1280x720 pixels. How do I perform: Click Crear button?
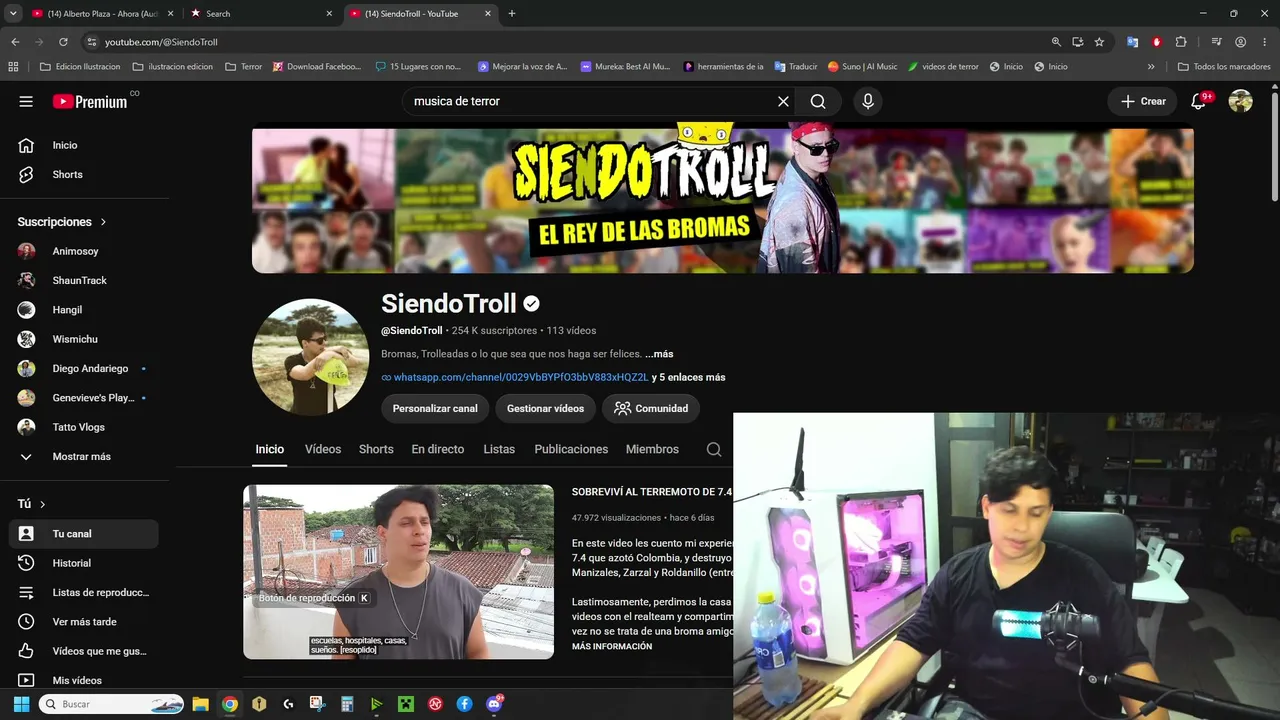point(1143,101)
